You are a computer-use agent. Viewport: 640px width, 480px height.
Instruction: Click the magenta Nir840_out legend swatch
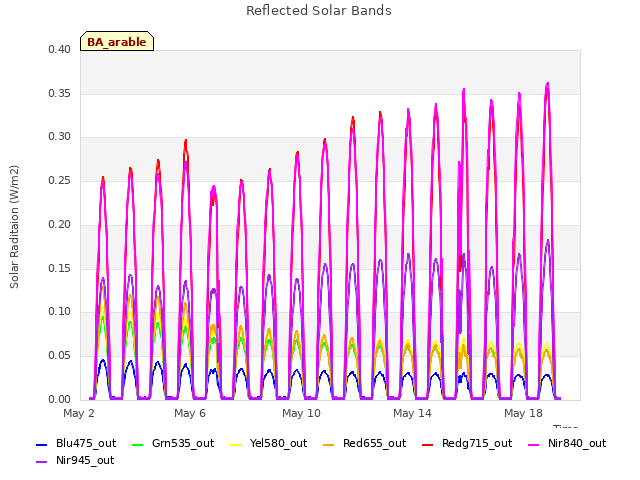coord(533,444)
